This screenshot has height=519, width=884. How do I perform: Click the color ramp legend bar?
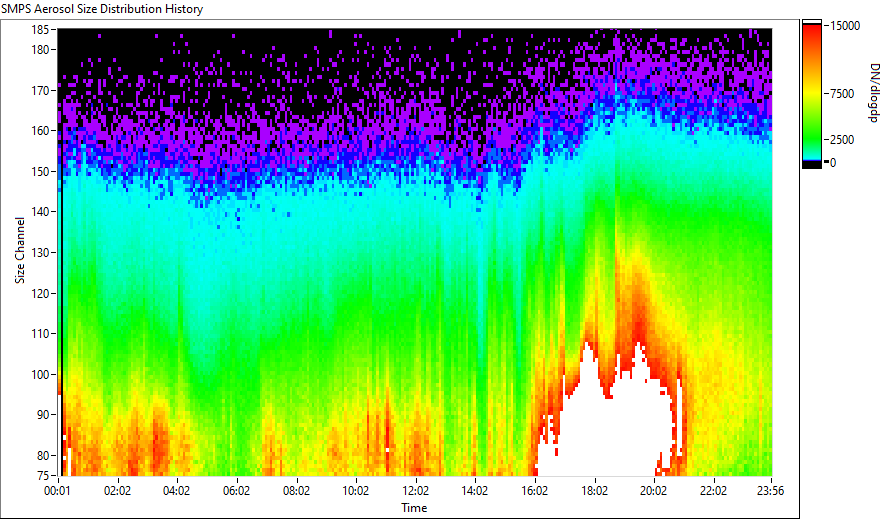(812, 94)
